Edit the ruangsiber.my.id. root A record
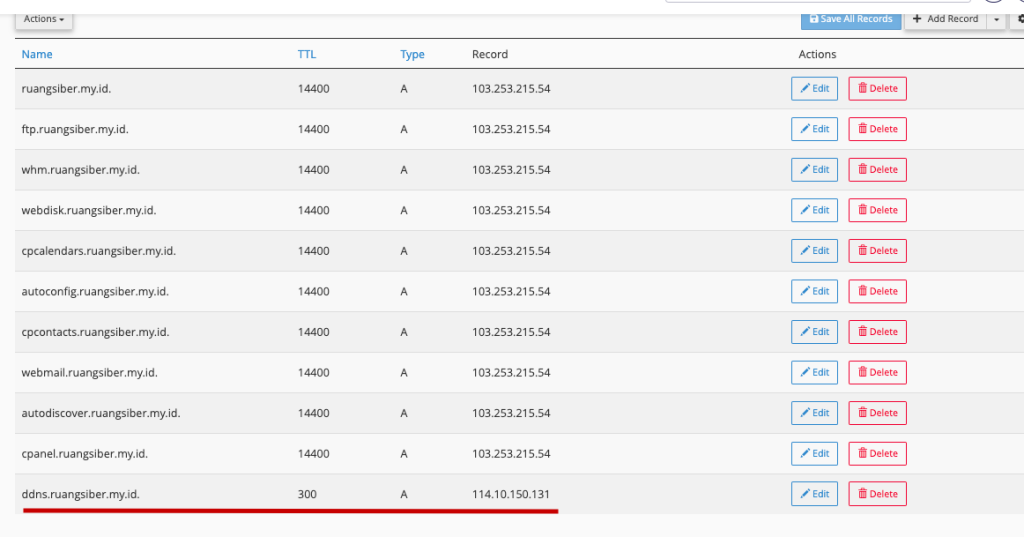 [815, 88]
